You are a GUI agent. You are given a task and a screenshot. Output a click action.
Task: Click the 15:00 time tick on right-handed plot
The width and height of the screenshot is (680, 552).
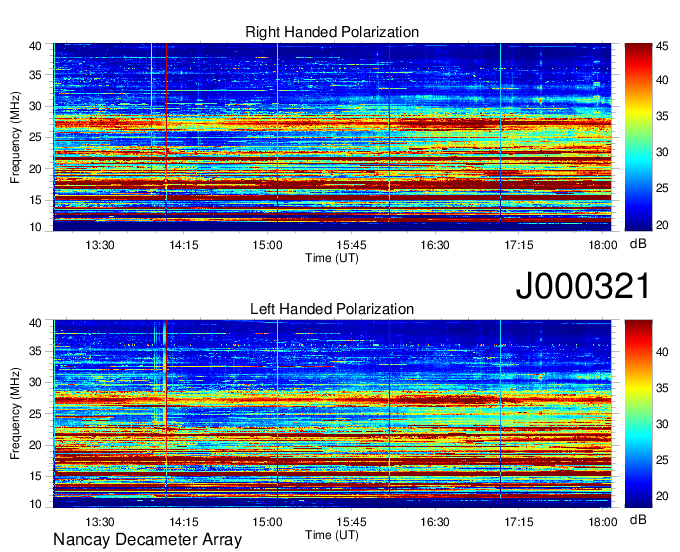pyautogui.click(x=268, y=245)
